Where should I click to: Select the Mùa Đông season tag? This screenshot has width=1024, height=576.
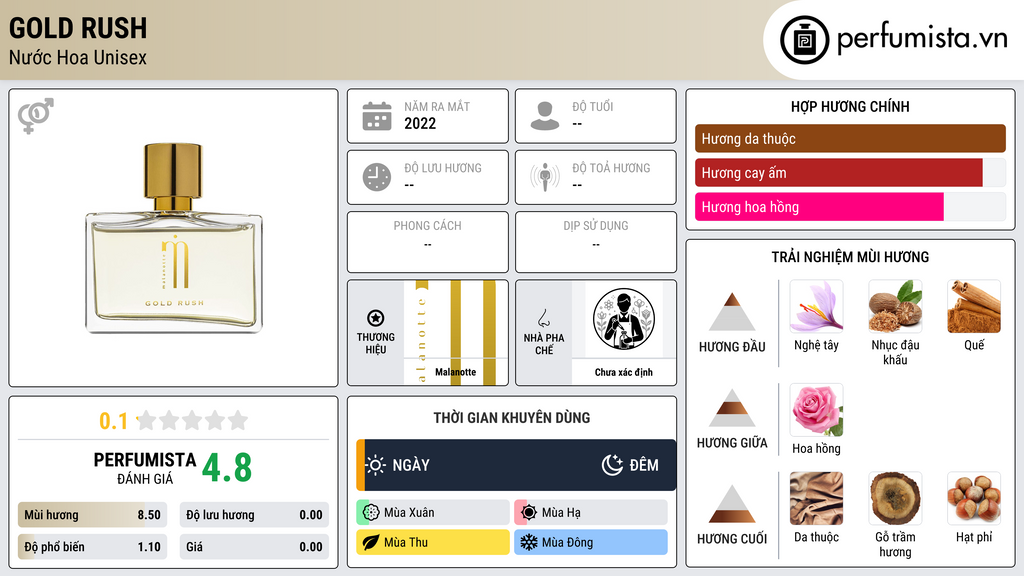[x=590, y=542]
